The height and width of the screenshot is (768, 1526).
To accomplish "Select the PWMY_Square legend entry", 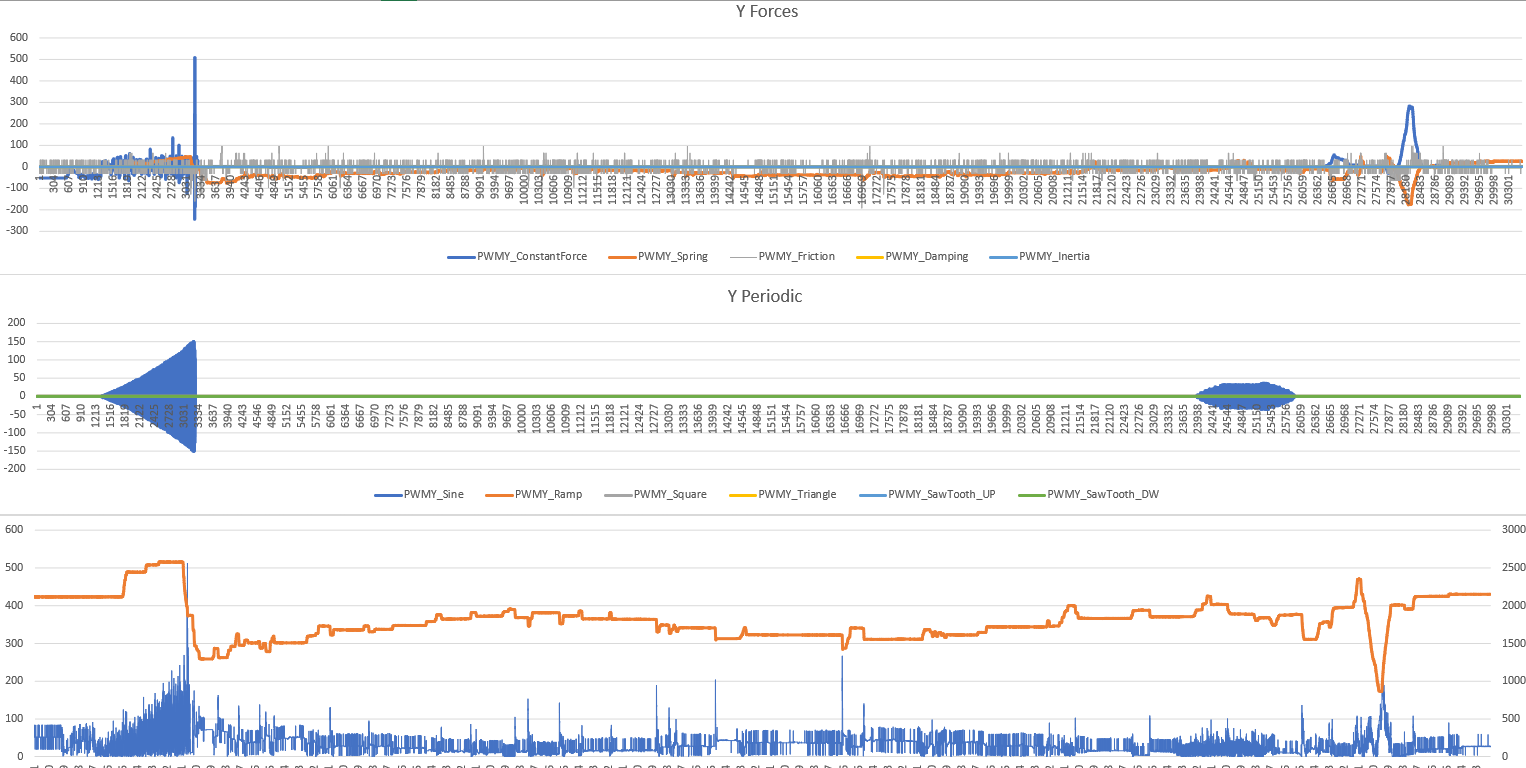I will coord(669,494).
